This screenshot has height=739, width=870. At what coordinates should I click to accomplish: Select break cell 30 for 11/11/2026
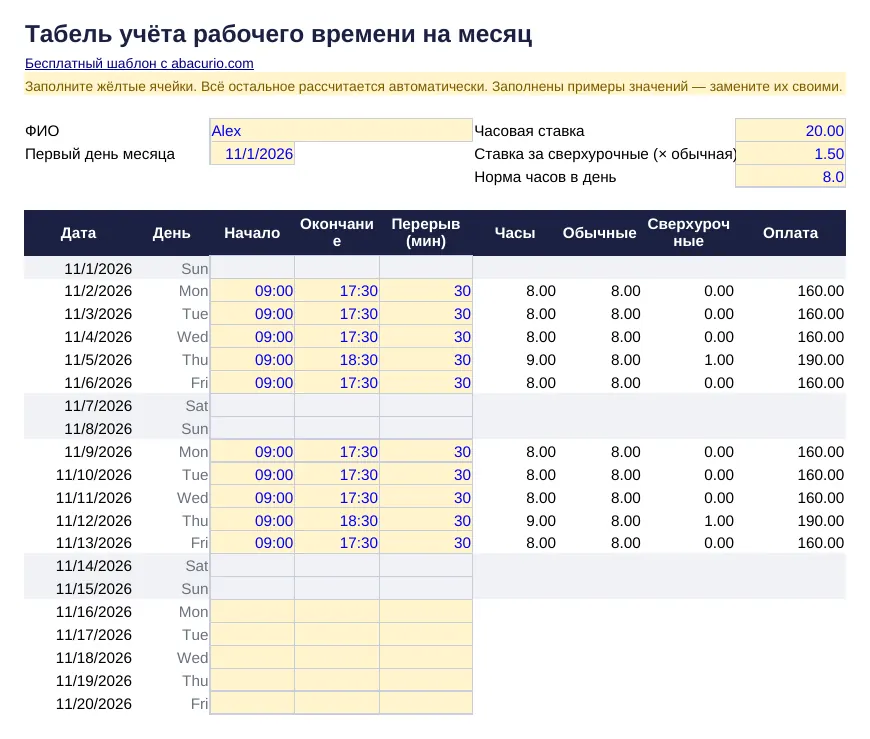pyautogui.click(x=426, y=498)
